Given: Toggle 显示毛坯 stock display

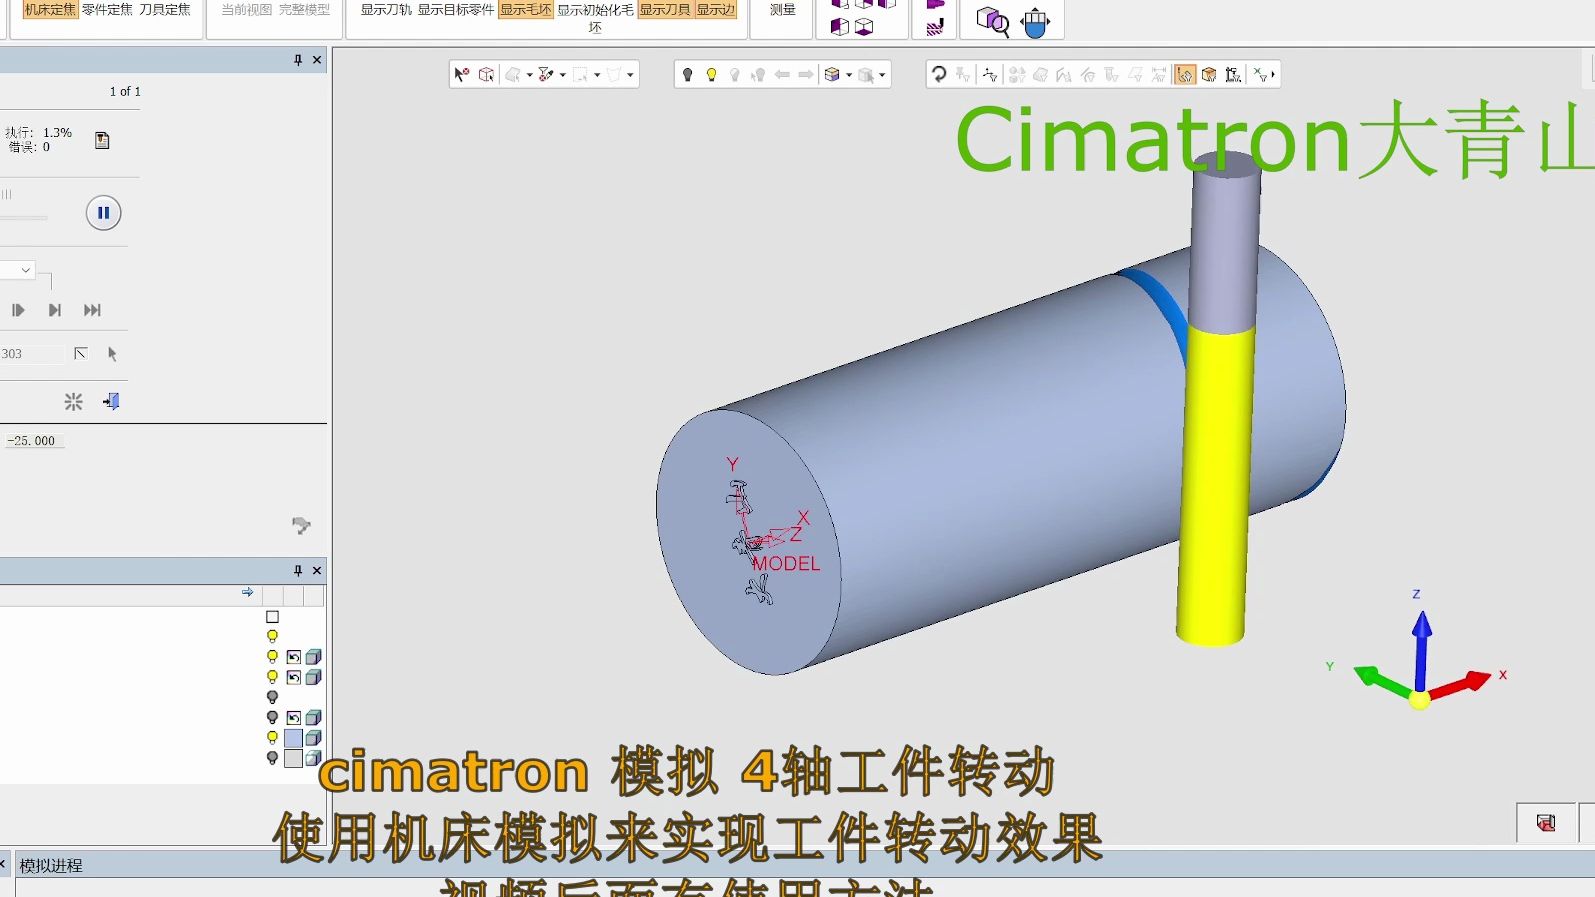Looking at the screenshot, I should click(525, 10).
